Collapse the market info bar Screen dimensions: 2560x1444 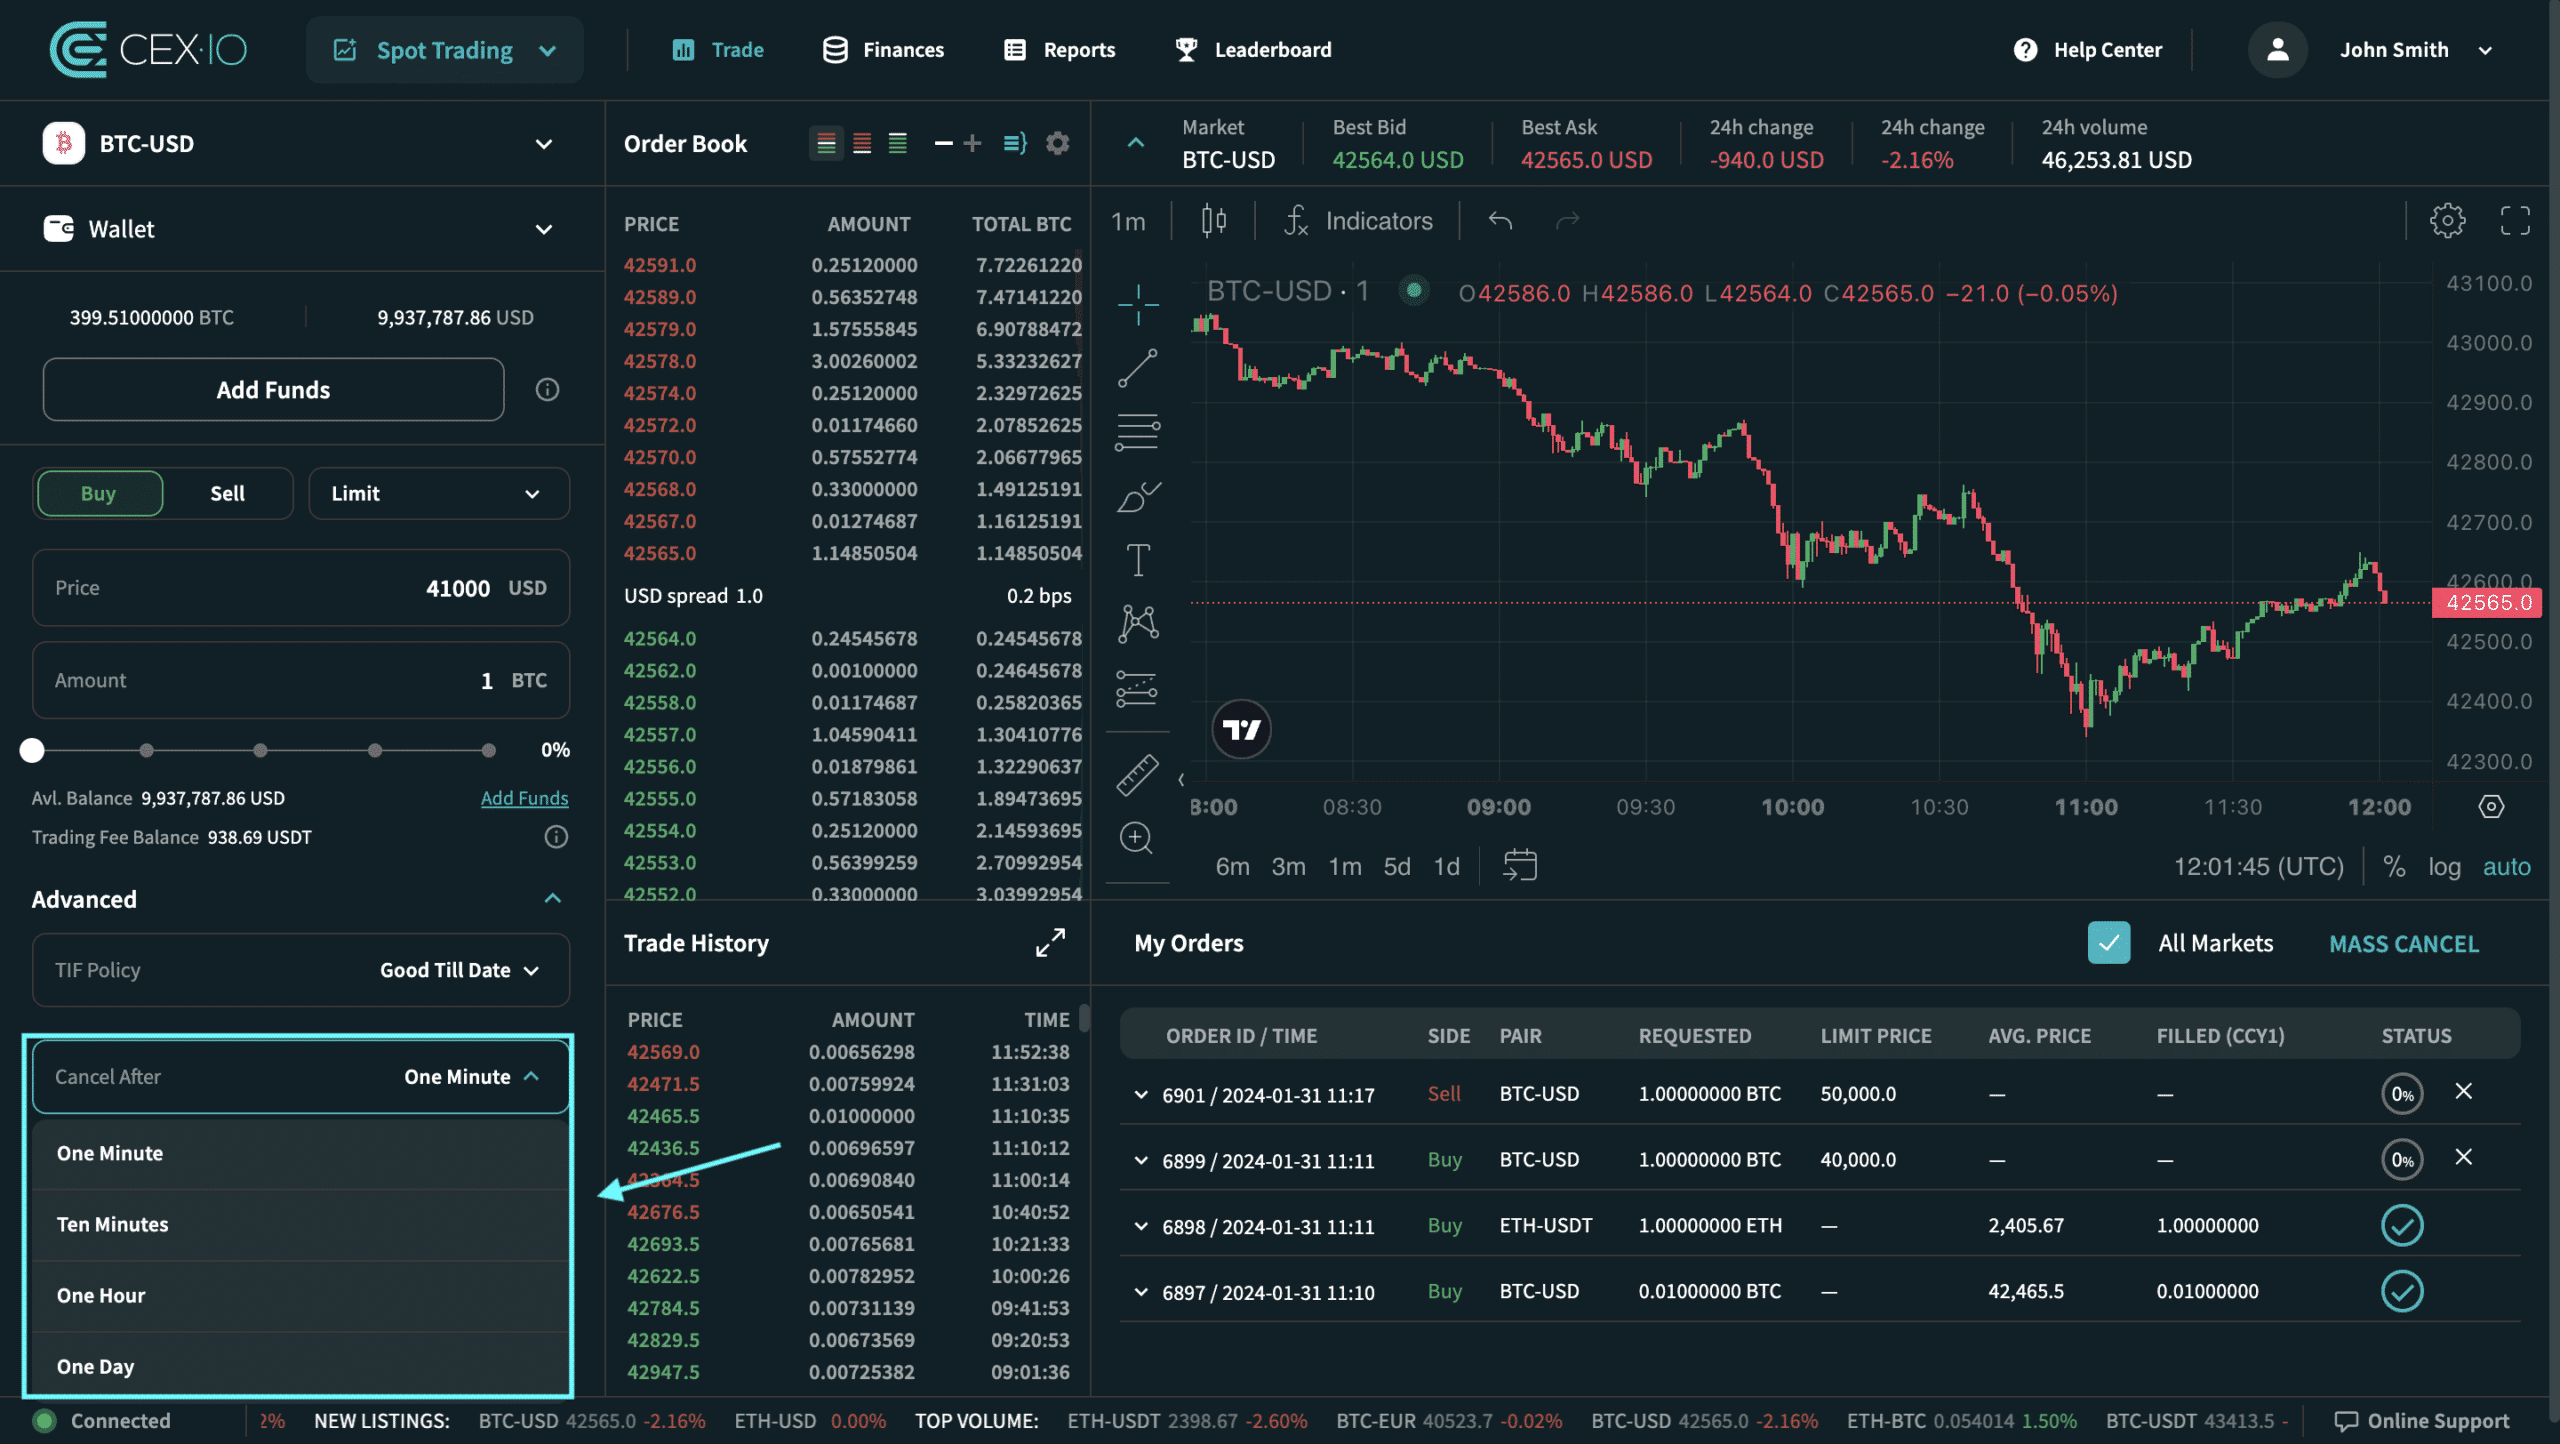(x=1135, y=143)
